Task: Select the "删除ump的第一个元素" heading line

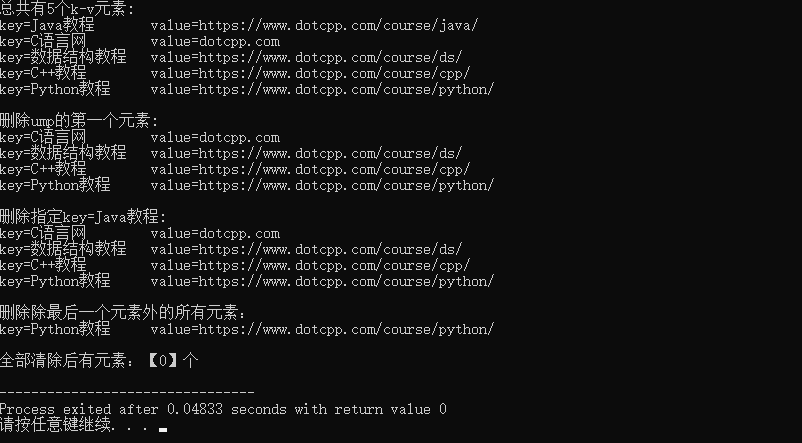Action: tap(79, 121)
